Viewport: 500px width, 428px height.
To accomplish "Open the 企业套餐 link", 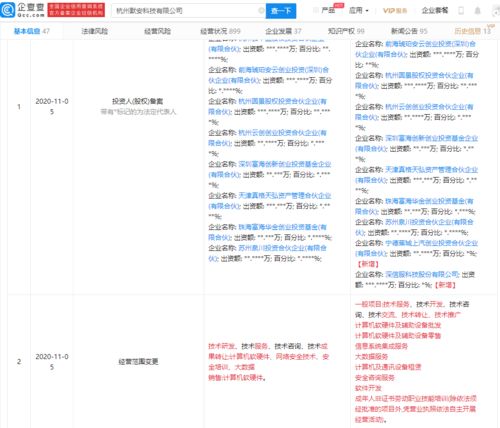I will 435,11.
